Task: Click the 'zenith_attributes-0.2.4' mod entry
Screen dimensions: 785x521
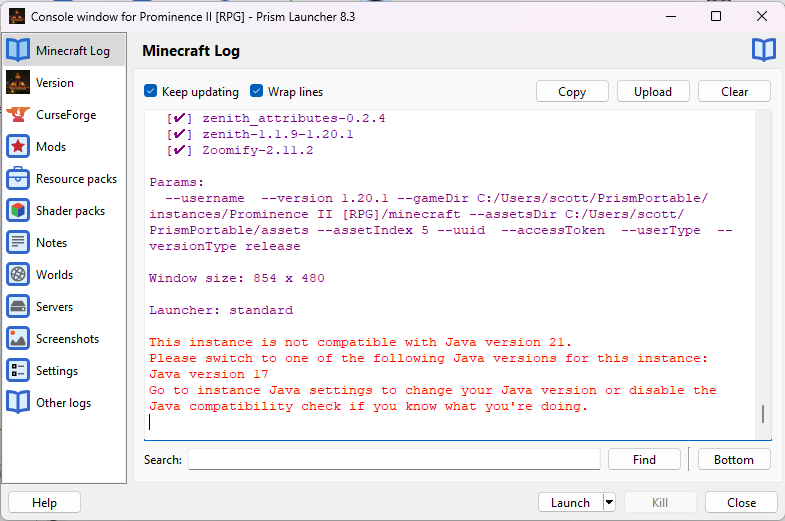Action: (x=294, y=118)
